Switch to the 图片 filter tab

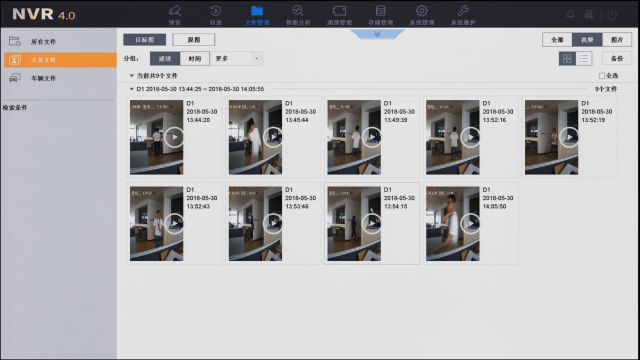(617, 40)
